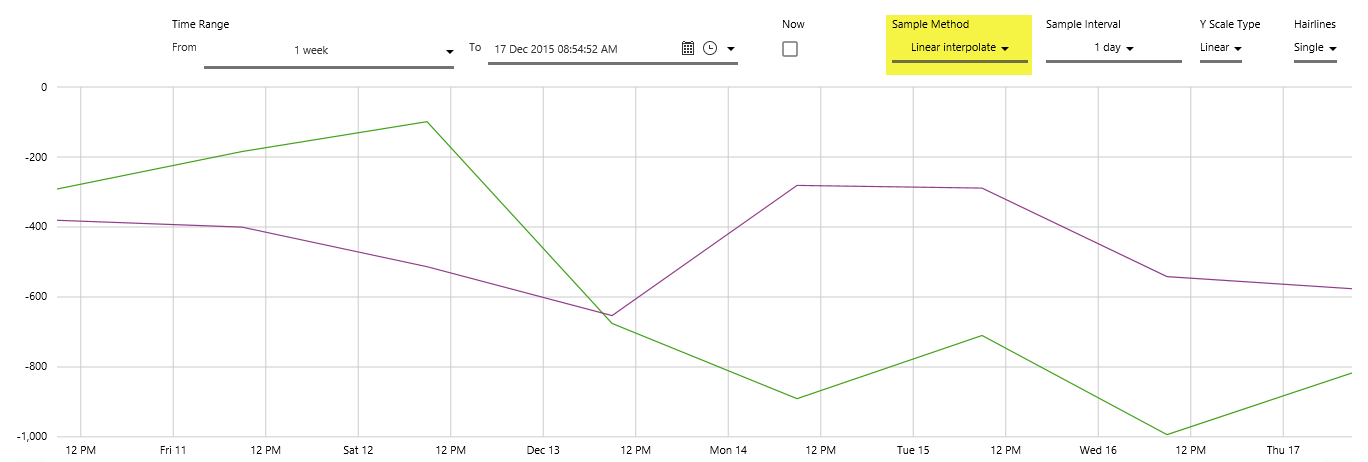
Task: Click the purple line low point near Dec 13
Action: pyautogui.click(x=612, y=316)
